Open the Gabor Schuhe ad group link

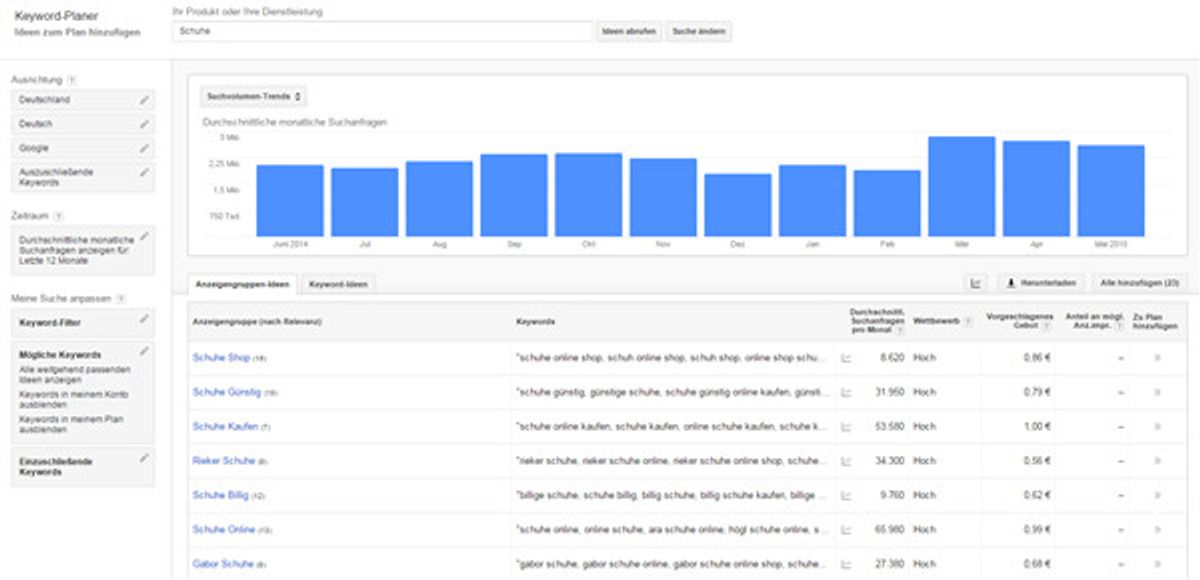click(223, 564)
